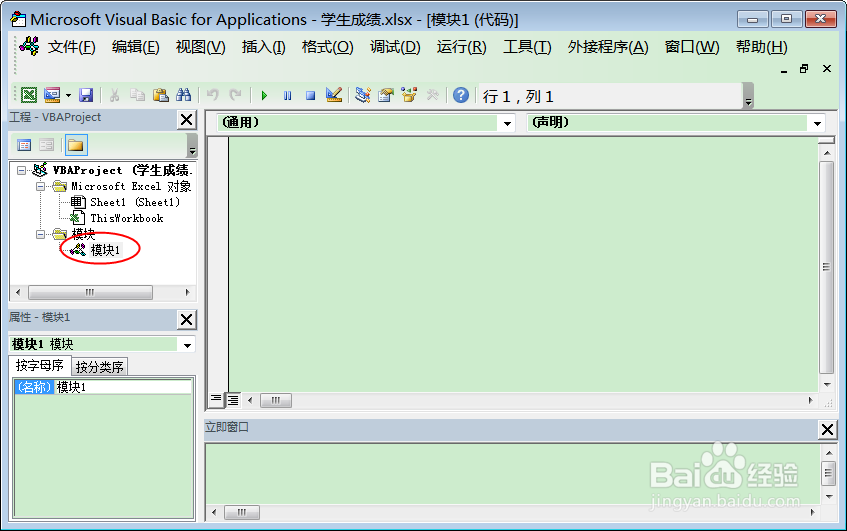Screen dimensions: 847x531
Task: Click the Insert UserForm toolbar icon
Action: [x=52, y=95]
